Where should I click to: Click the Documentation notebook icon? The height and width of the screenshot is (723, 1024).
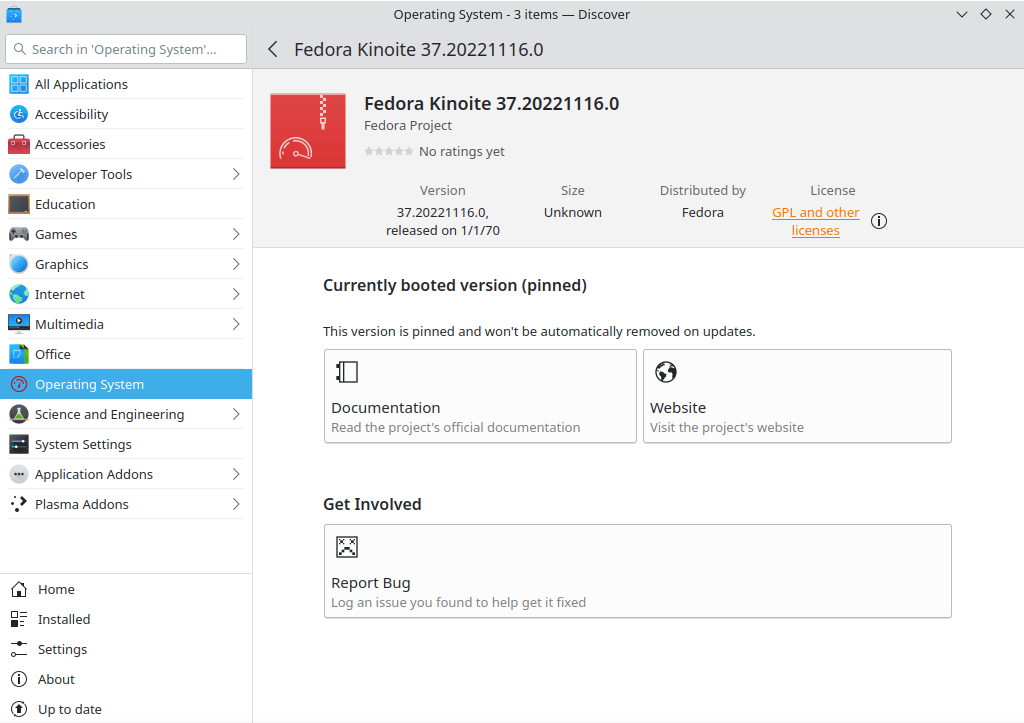point(347,372)
